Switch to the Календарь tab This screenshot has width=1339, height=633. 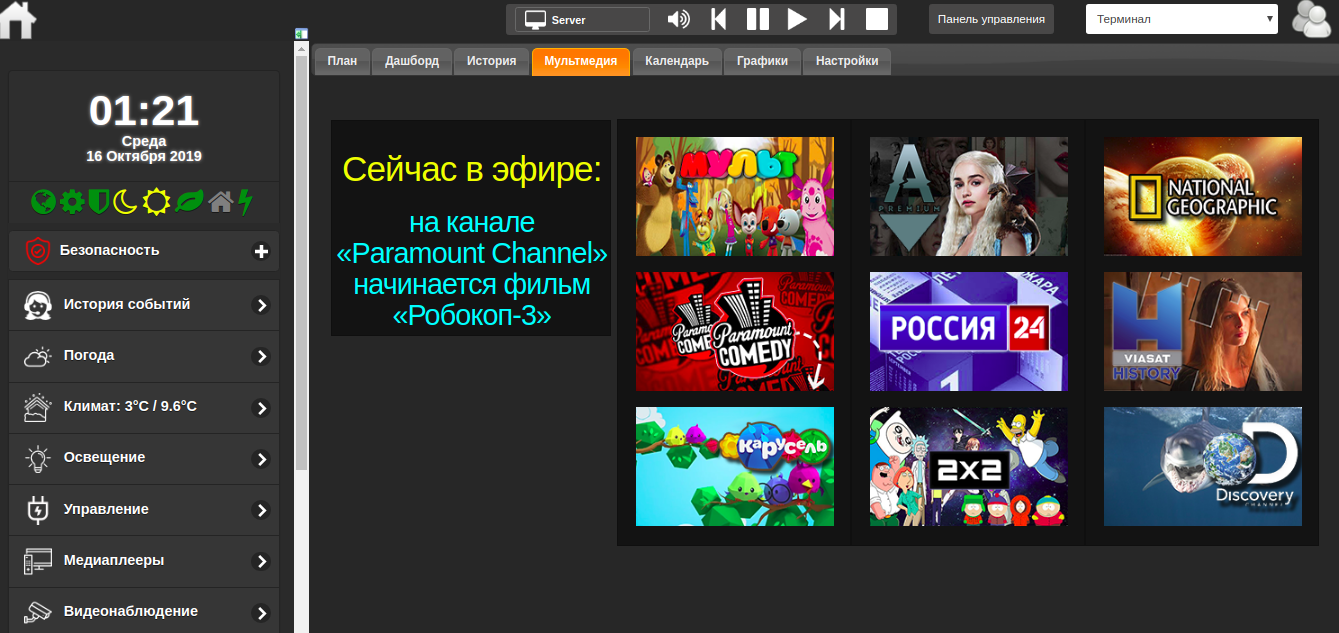coord(677,61)
